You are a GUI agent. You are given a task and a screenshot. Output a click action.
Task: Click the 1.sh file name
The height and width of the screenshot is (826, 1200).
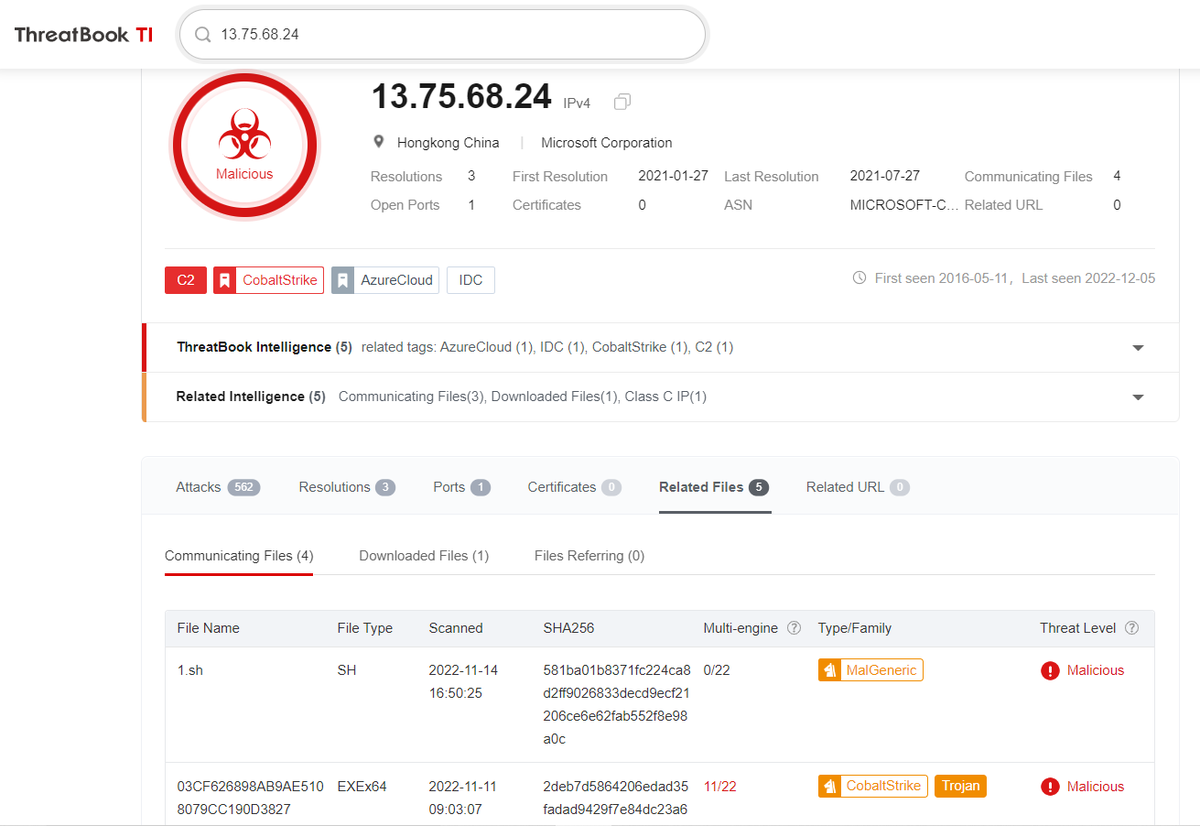[190, 670]
